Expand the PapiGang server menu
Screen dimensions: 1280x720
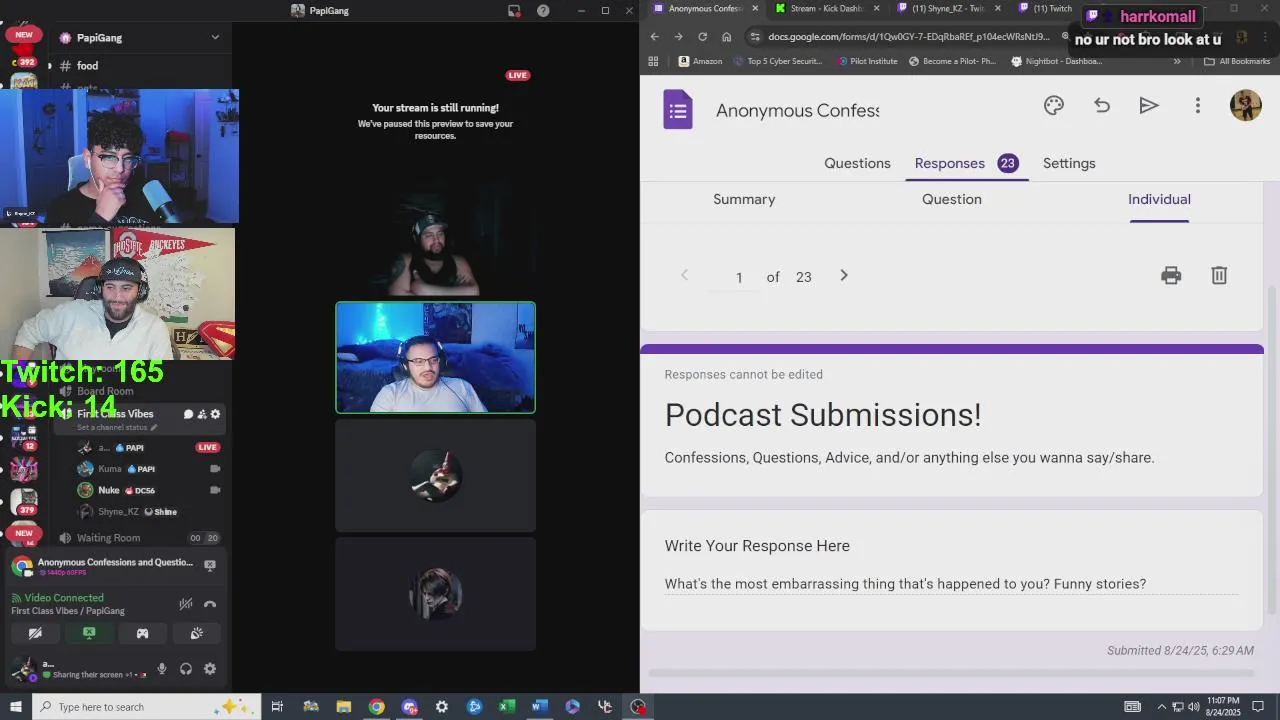click(214, 38)
